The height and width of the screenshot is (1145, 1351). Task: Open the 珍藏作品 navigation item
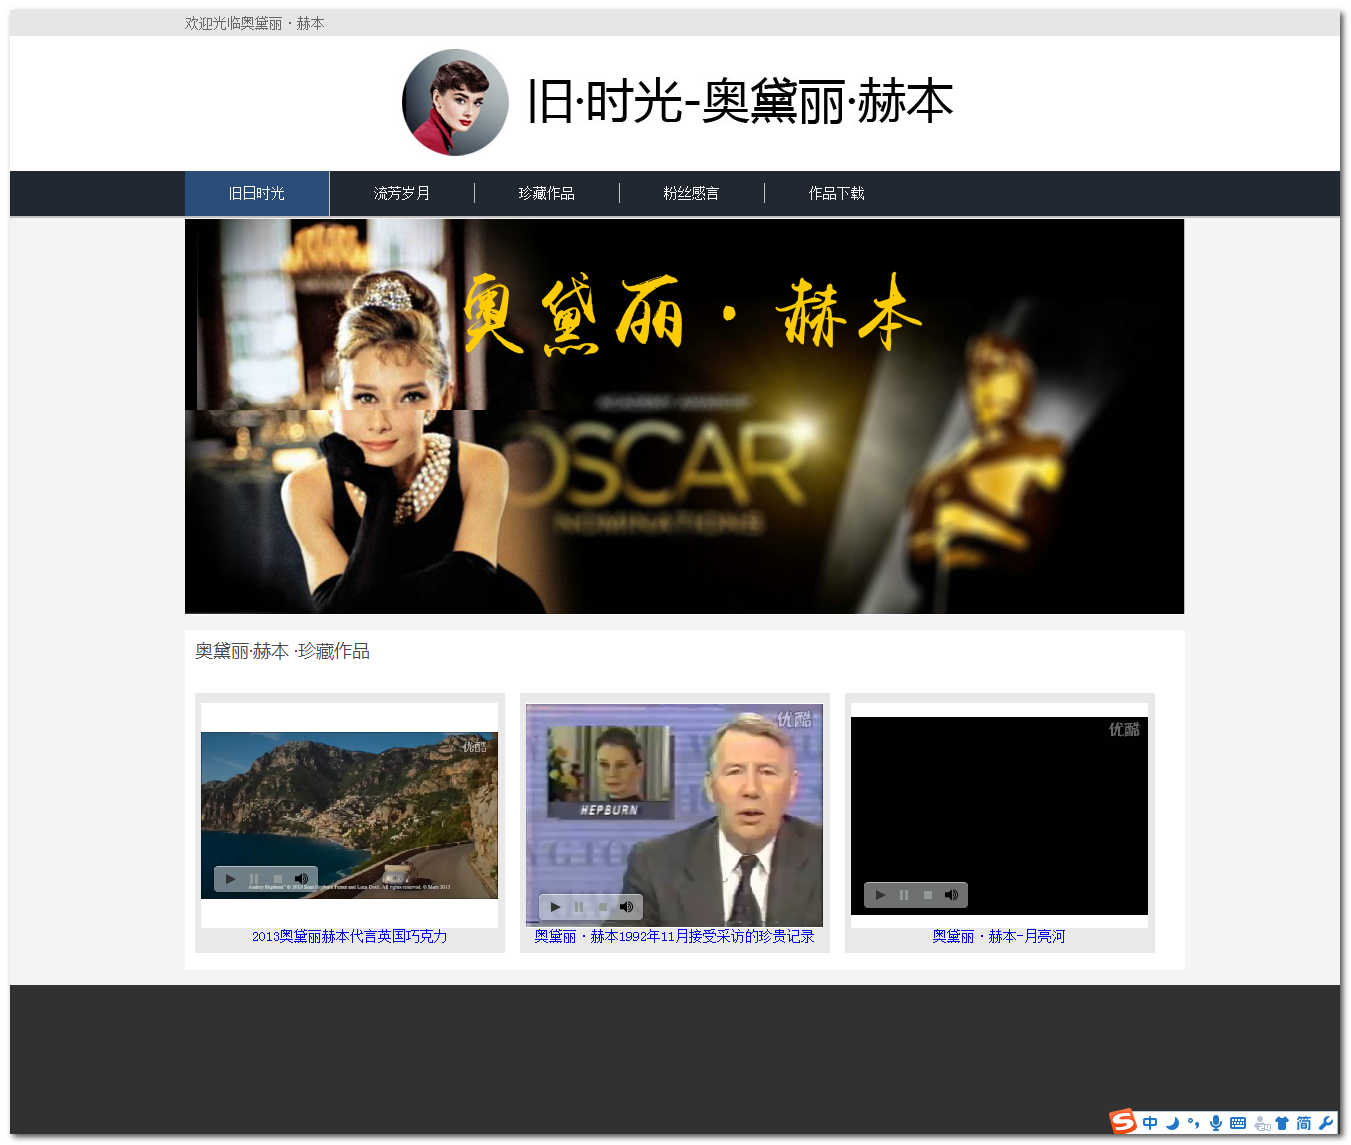[x=547, y=193]
